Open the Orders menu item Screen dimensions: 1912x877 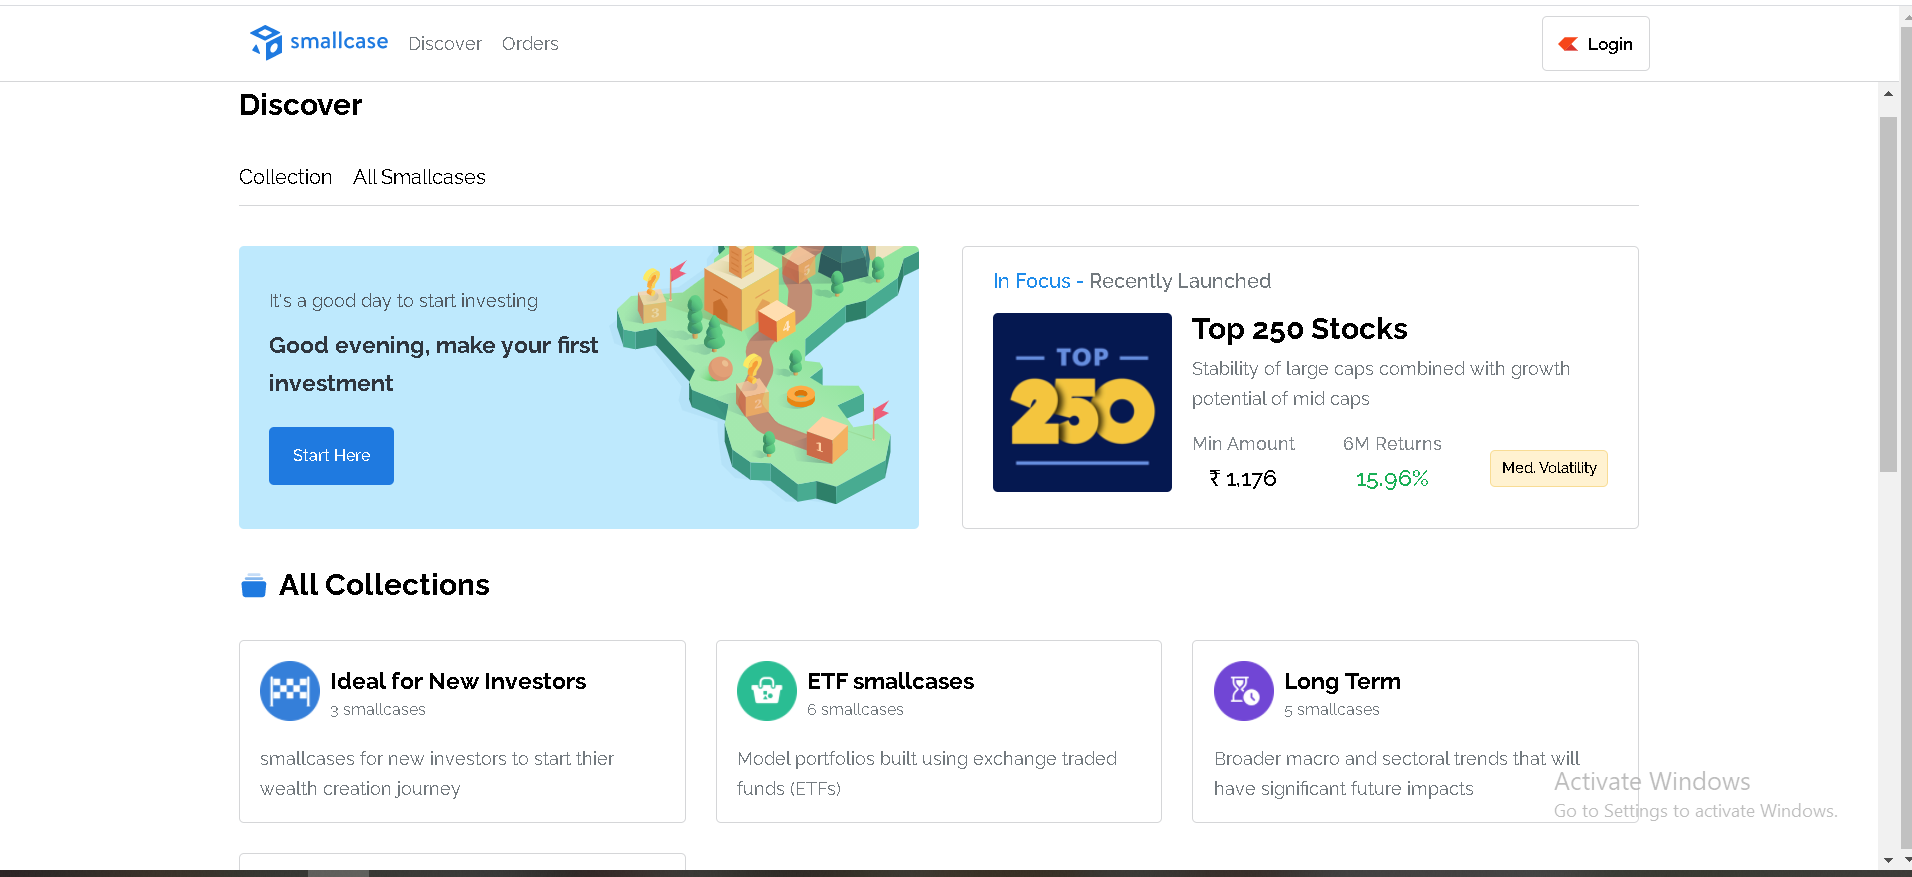[530, 43]
